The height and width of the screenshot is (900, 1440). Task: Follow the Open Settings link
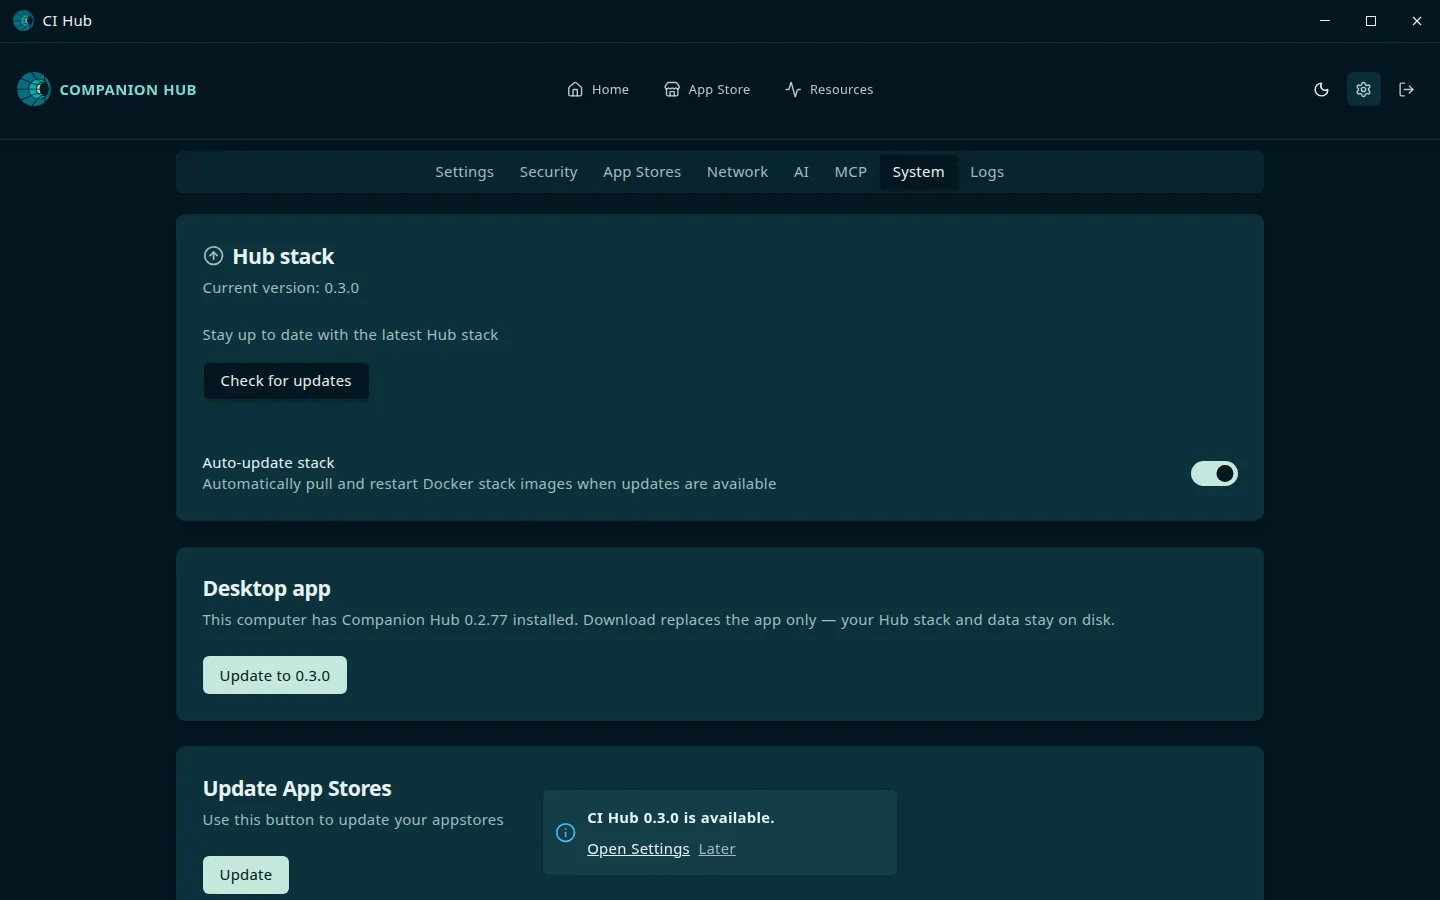tap(638, 849)
